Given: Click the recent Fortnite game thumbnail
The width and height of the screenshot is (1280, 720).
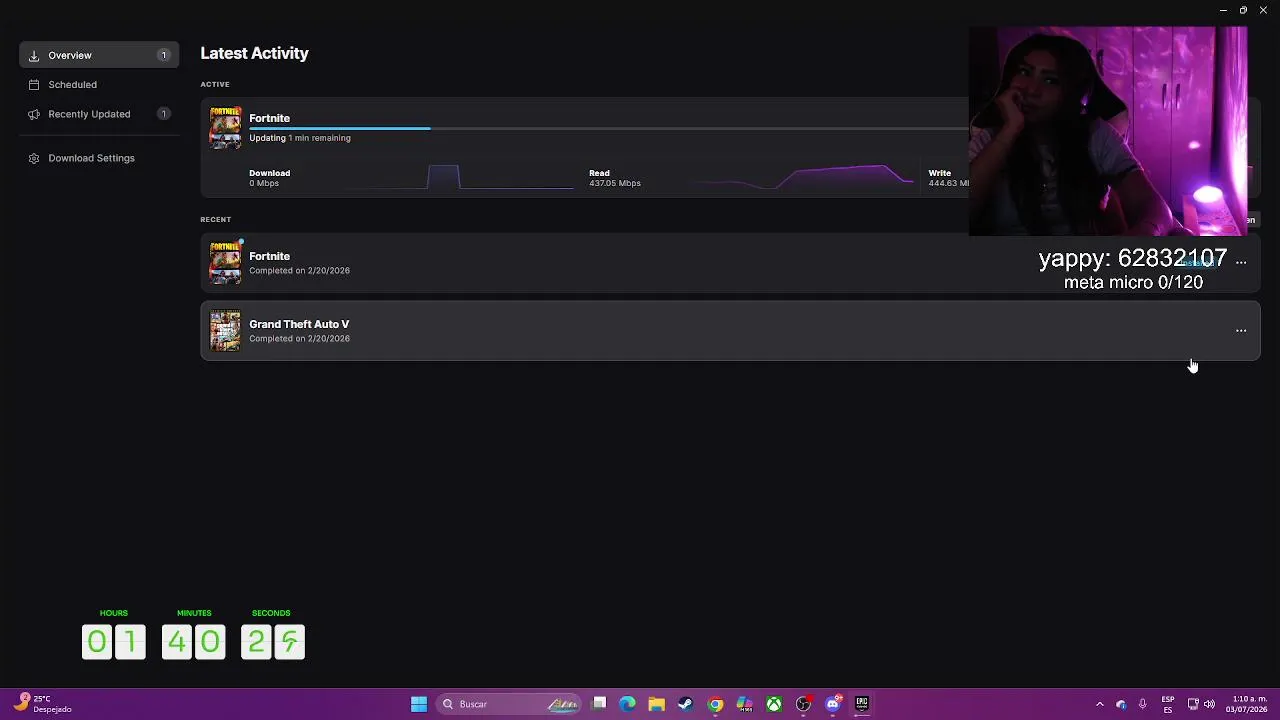Looking at the screenshot, I should coord(225,262).
